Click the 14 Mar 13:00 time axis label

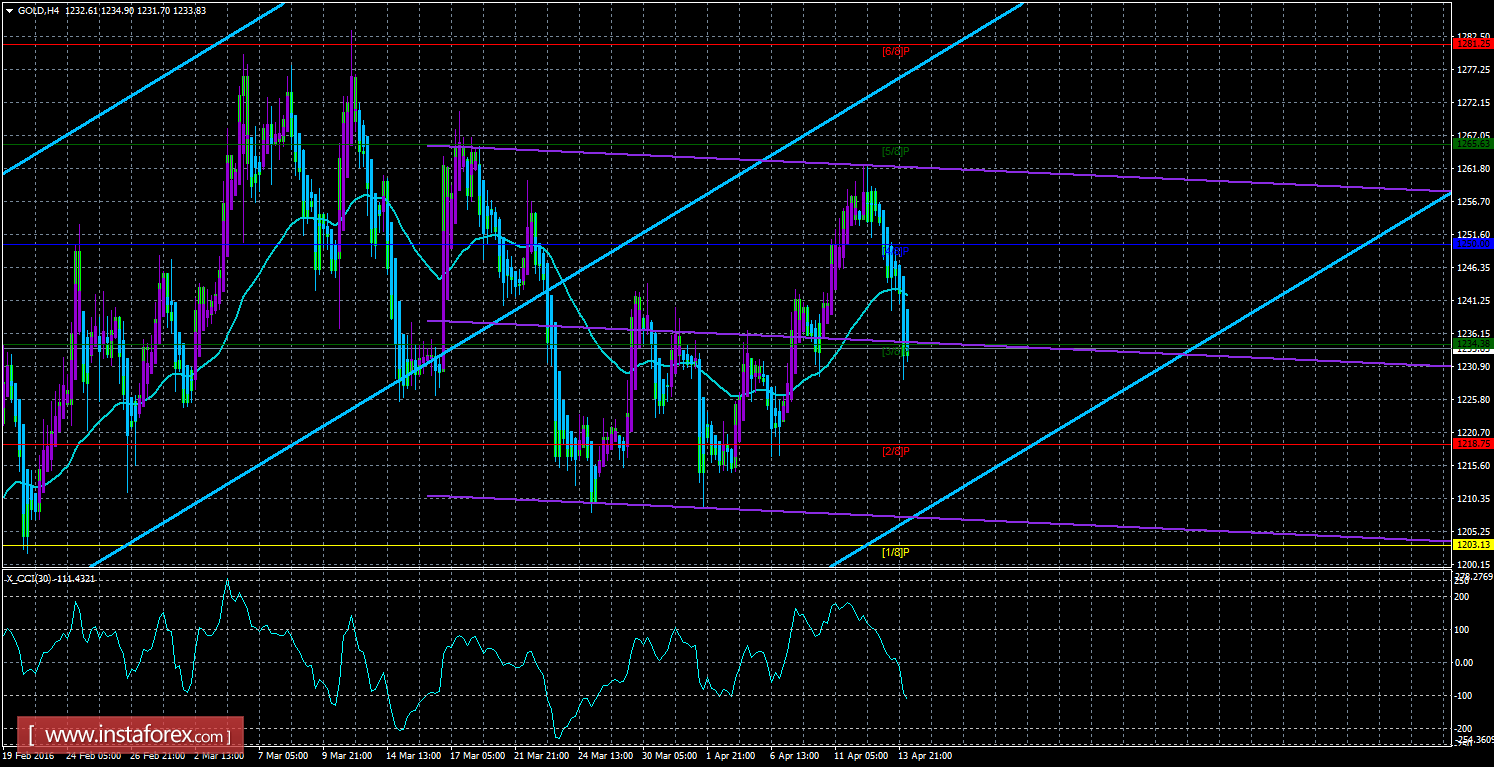415,756
